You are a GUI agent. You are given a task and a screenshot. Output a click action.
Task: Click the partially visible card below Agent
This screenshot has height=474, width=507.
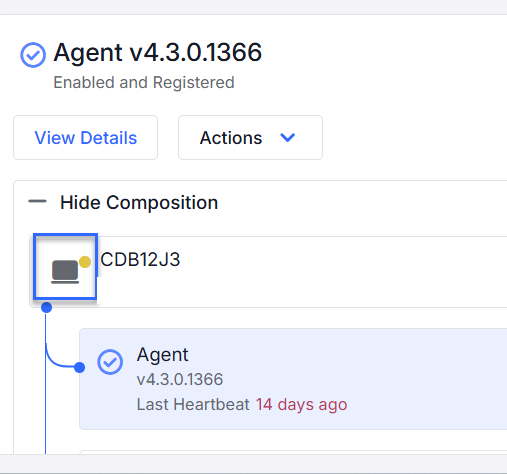293,452
